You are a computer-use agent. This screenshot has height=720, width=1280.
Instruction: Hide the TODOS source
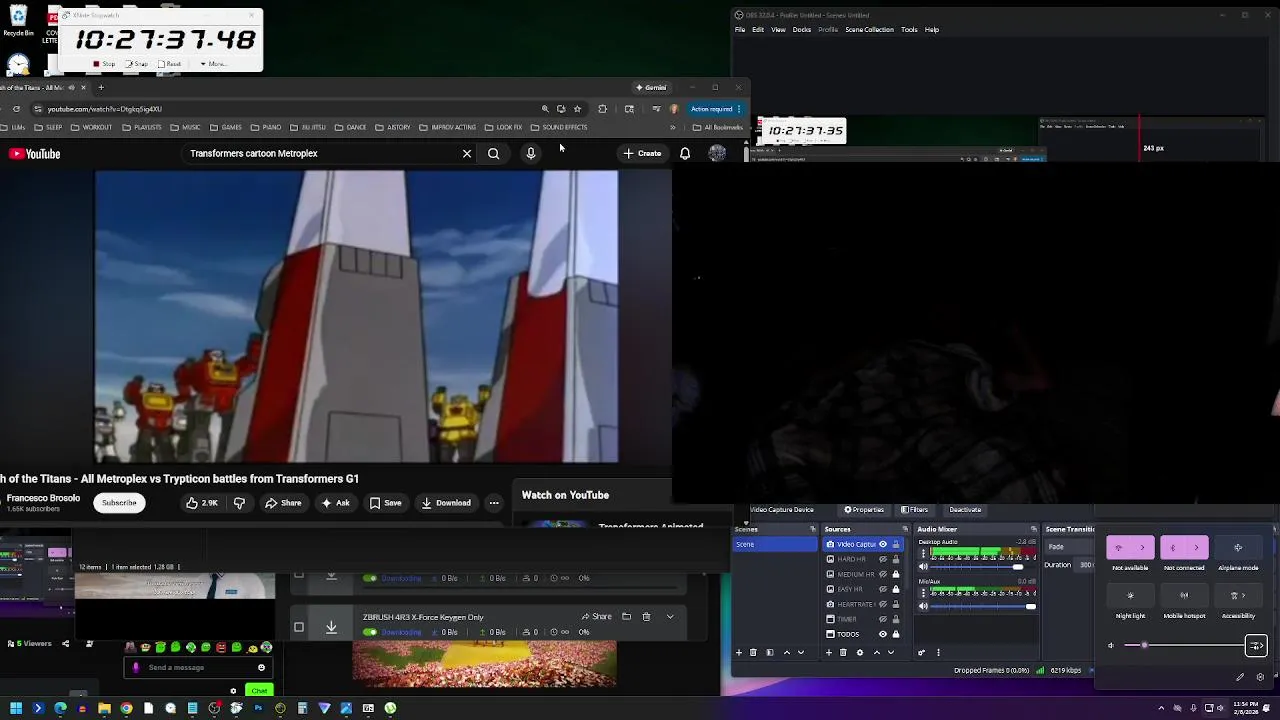pos(883,634)
